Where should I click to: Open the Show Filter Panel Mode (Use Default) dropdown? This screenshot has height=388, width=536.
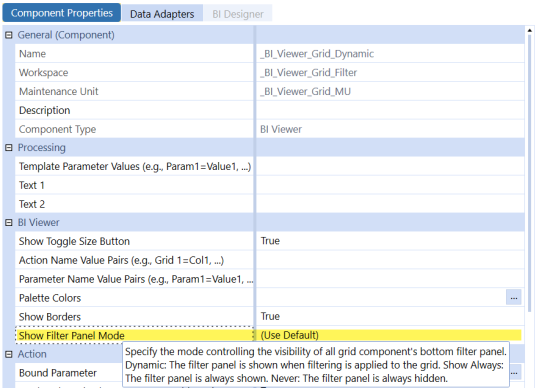point(390,335)
